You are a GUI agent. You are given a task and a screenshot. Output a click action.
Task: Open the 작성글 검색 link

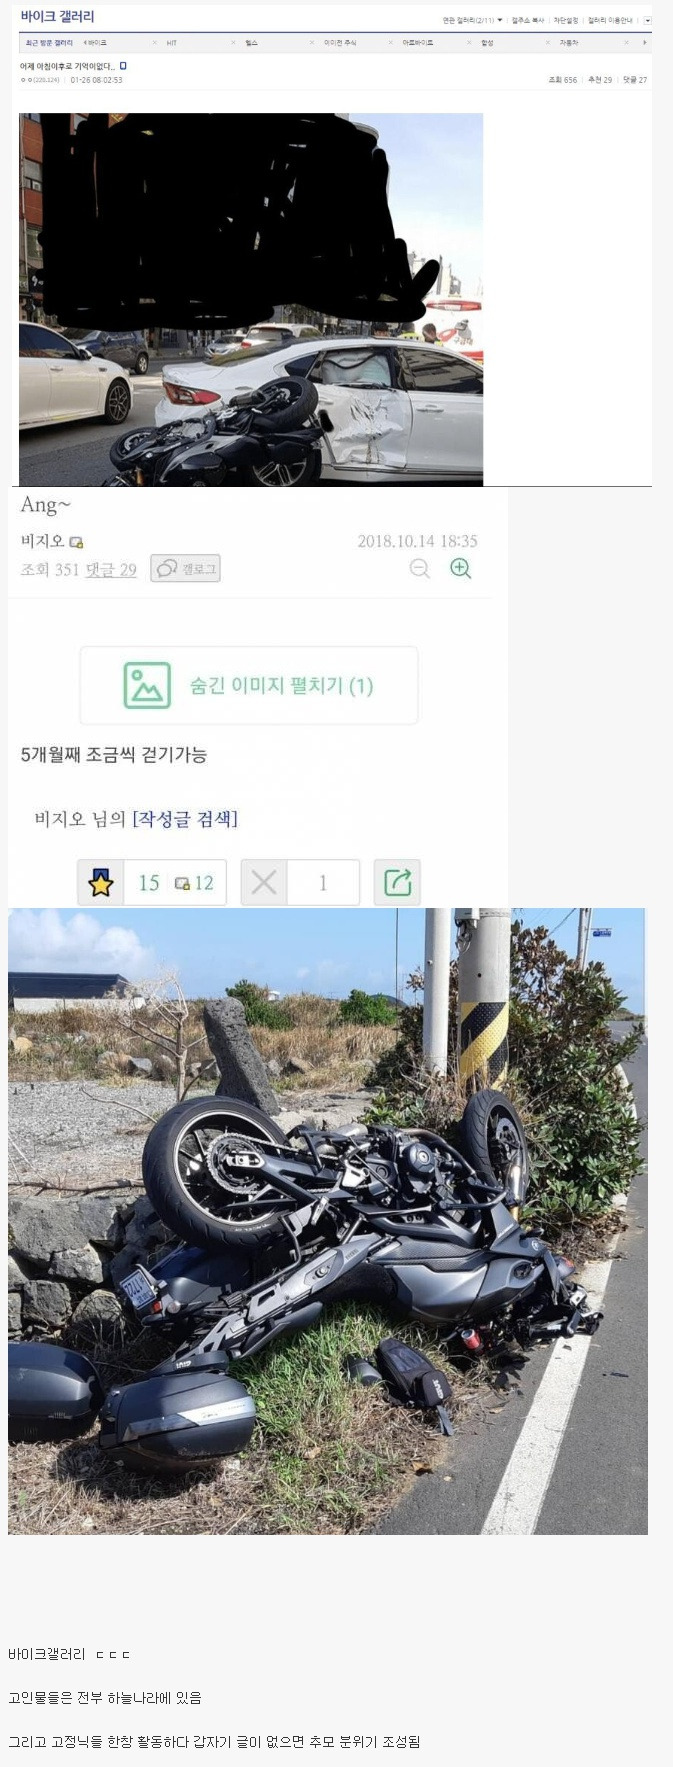point(185,819)
